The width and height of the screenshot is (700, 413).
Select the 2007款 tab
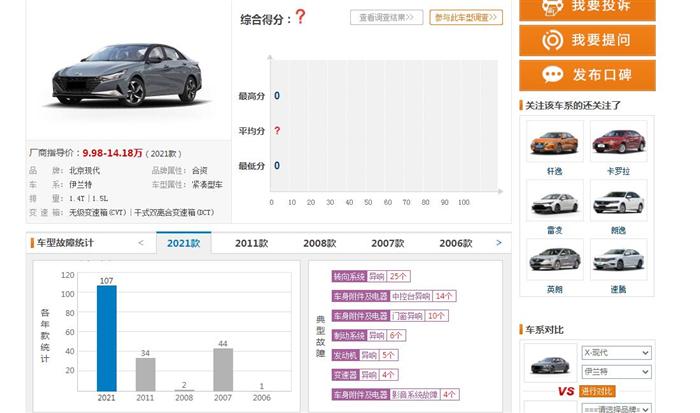388,243
